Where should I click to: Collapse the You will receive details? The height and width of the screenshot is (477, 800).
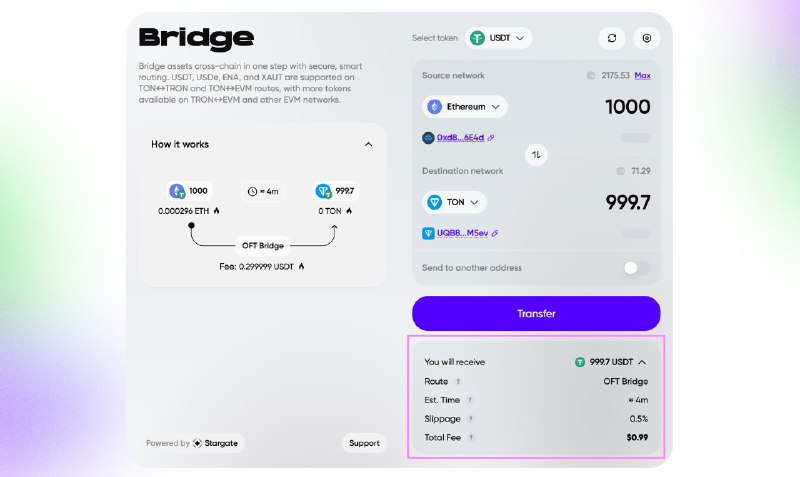[642, 362]
